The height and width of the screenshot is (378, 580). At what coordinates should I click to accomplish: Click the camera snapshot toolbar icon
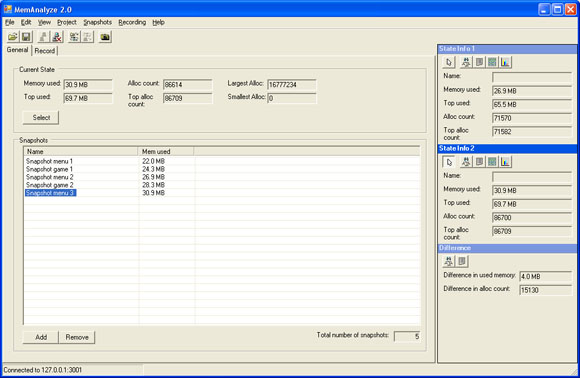[x=105, y=37]
